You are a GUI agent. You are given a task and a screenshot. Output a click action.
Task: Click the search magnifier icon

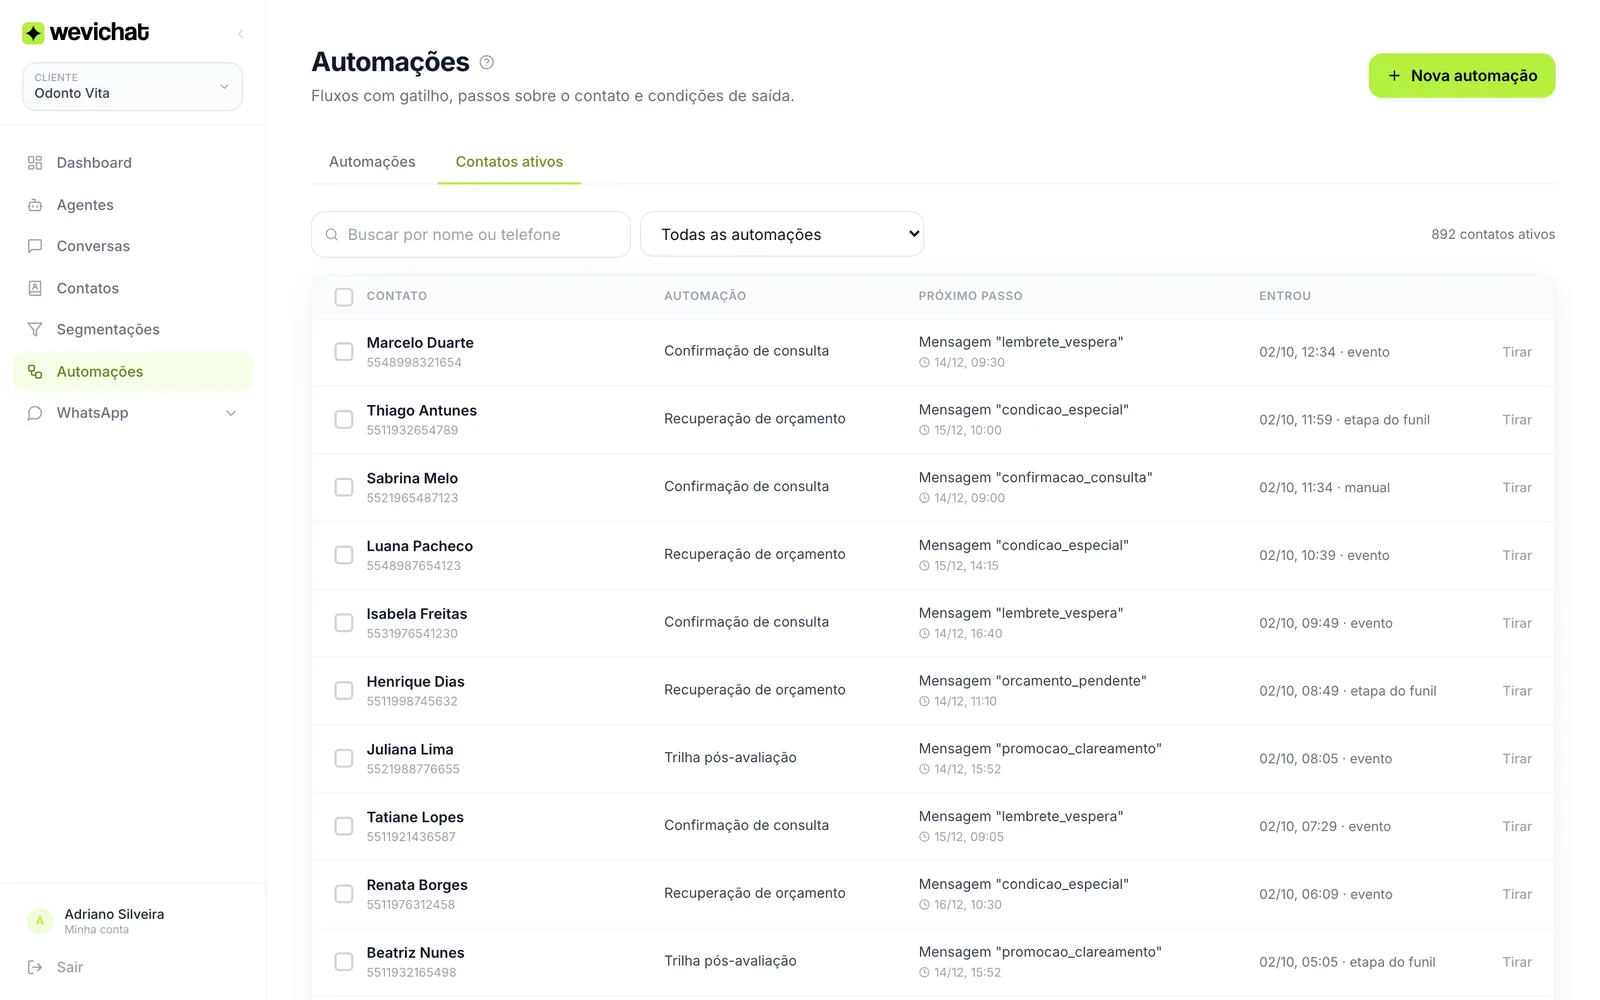coord(332,235)
